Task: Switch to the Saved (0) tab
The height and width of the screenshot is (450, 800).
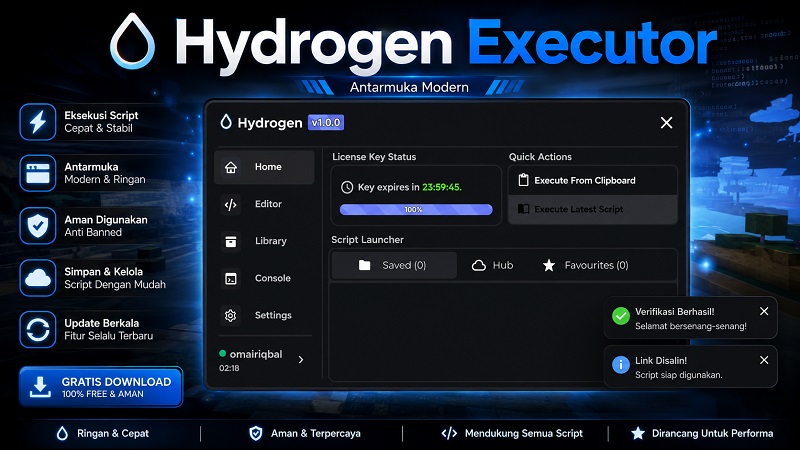Action: 394,265
